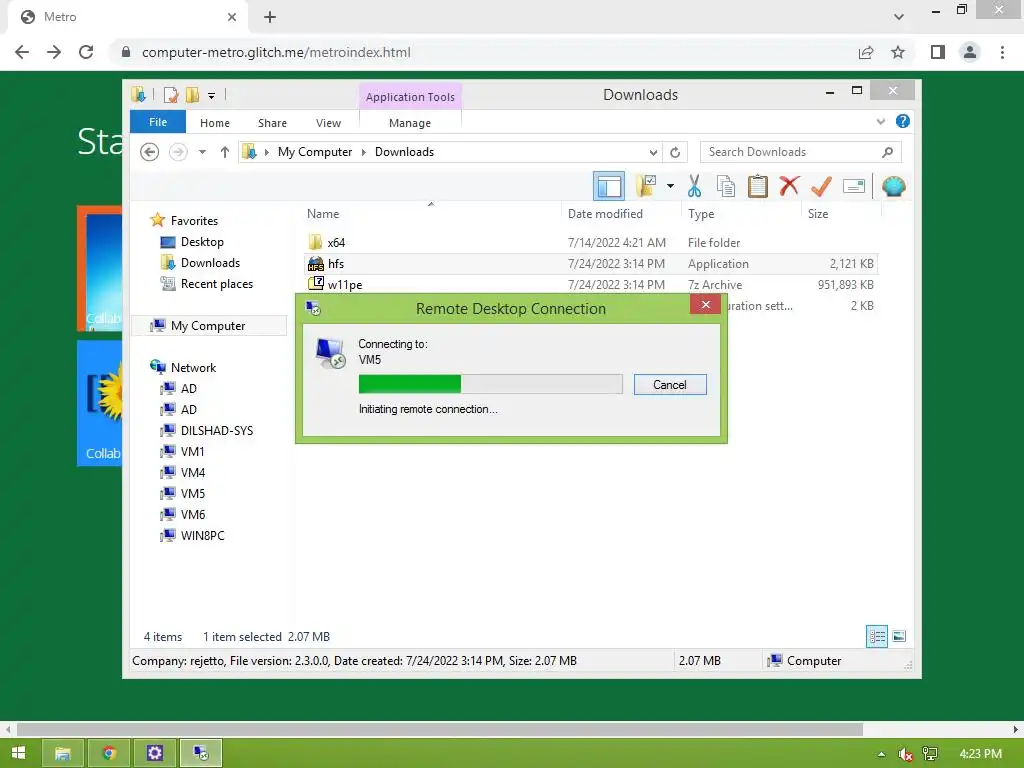Viewport: 1024px width, 768px height.
Task: Select VM6 network computer
Action: coord(193,514)
